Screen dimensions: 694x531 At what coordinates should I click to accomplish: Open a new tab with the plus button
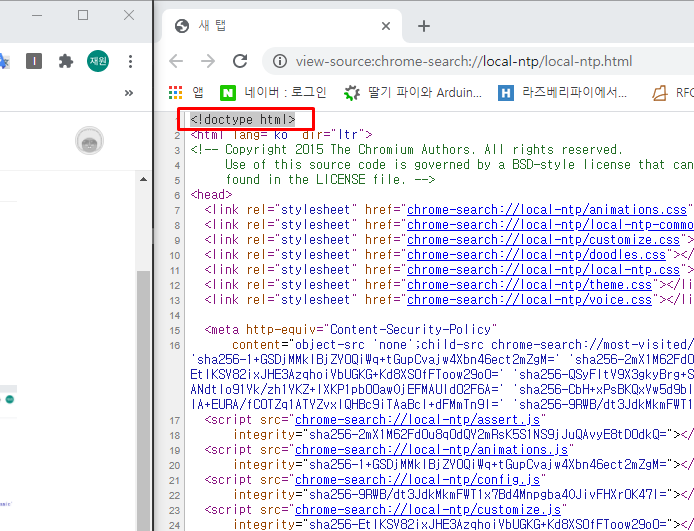424,26
